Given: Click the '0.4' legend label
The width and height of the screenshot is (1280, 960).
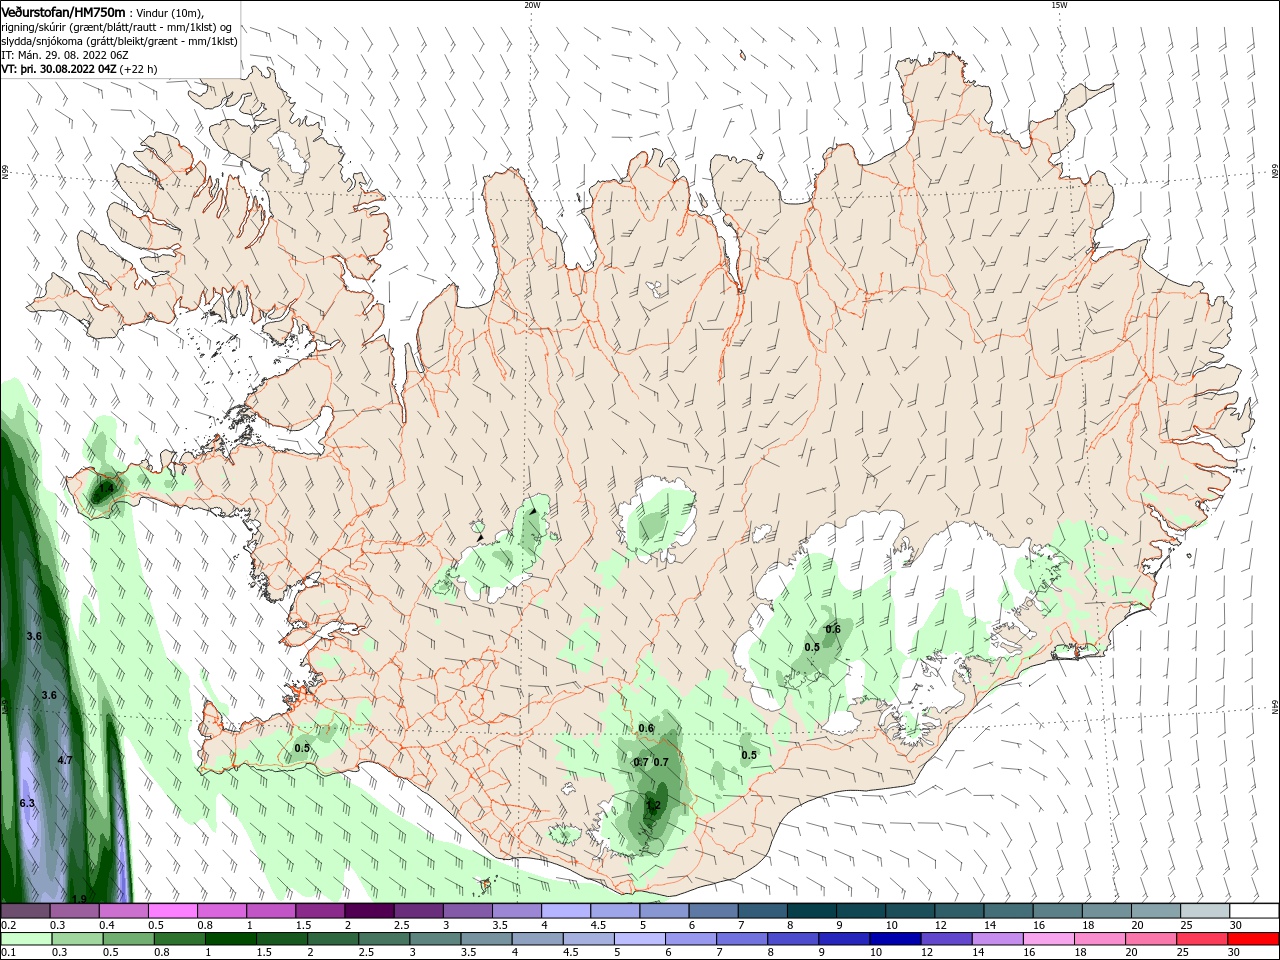Looking at the screenshot, I should (107, 925).
